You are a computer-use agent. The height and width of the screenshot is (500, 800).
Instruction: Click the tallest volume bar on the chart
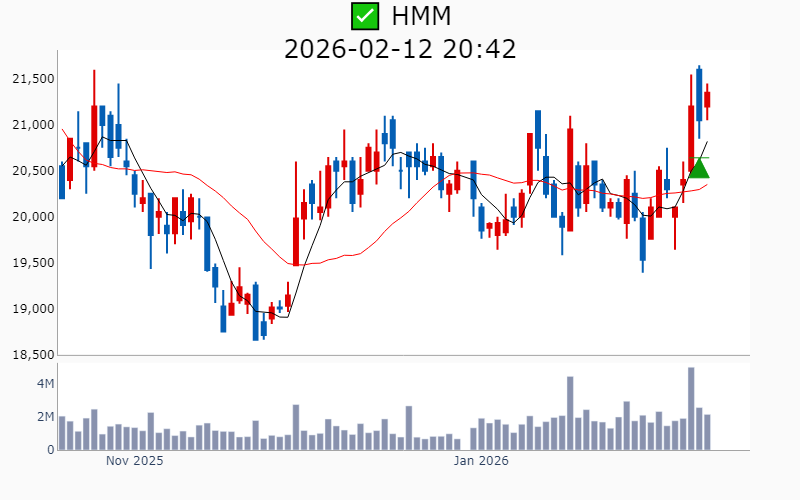point(691,409)
